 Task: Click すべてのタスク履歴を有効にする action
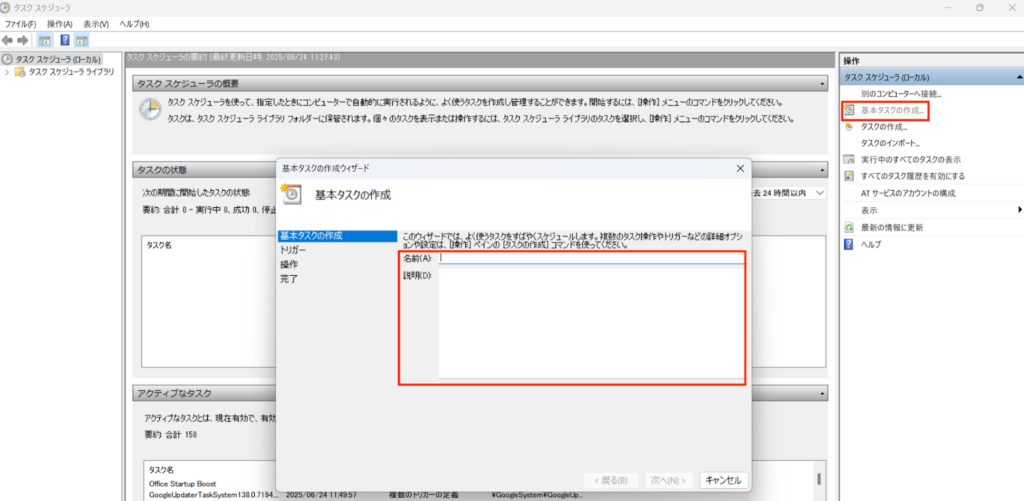pyautogui.click(x=912, y=176)
